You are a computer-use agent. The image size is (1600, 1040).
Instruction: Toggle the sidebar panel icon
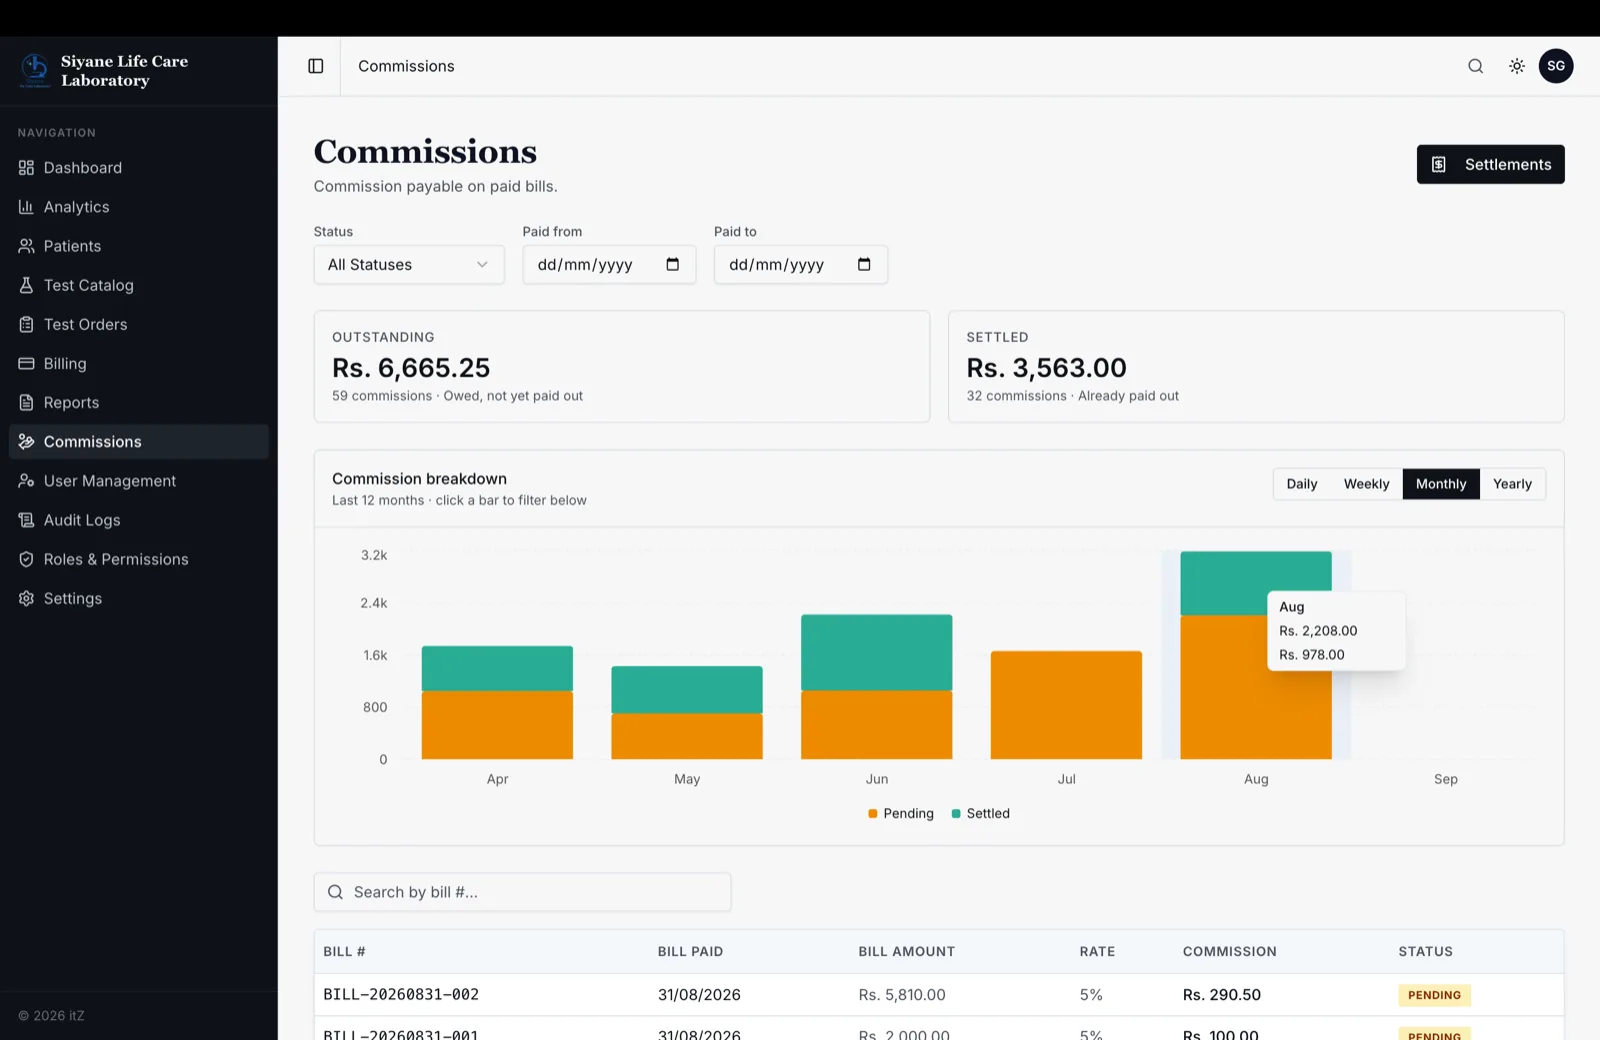pyautogui.click(x=315, y=66)
